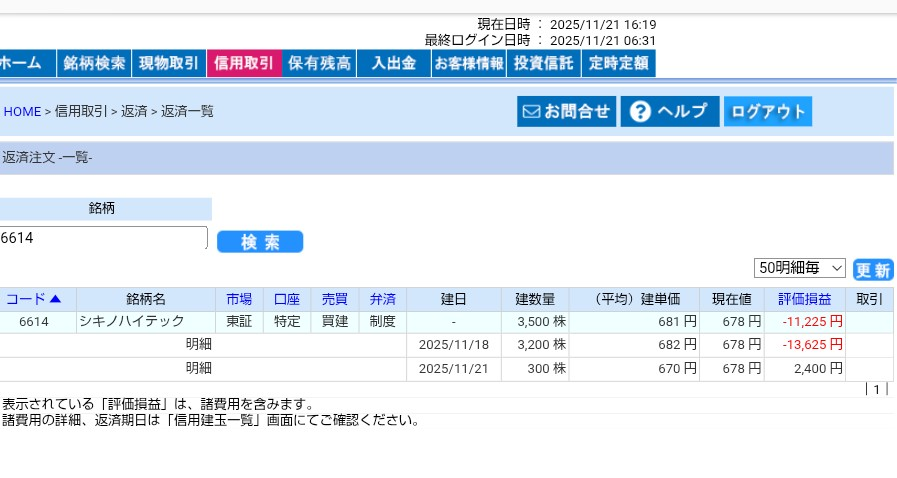Go to the 保有残高 tab
The height and width of the screenshot is (478, 897).
(319, 63)
